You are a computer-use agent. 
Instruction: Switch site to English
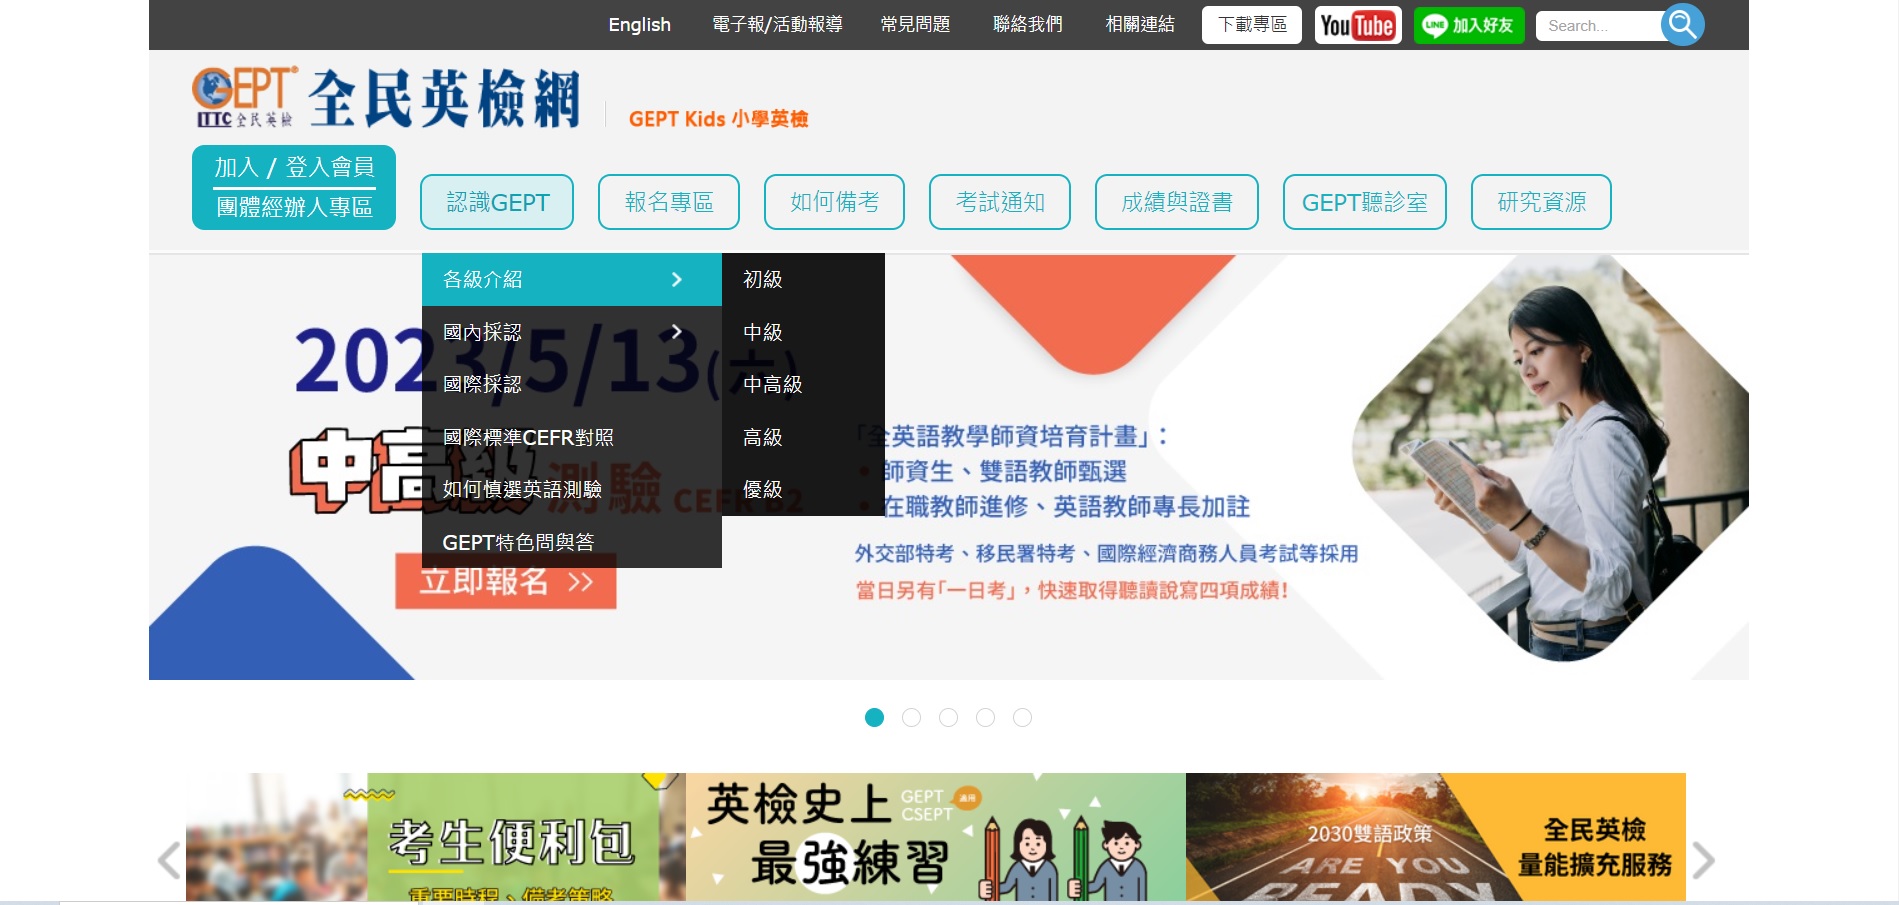click(x=639, y=25)
